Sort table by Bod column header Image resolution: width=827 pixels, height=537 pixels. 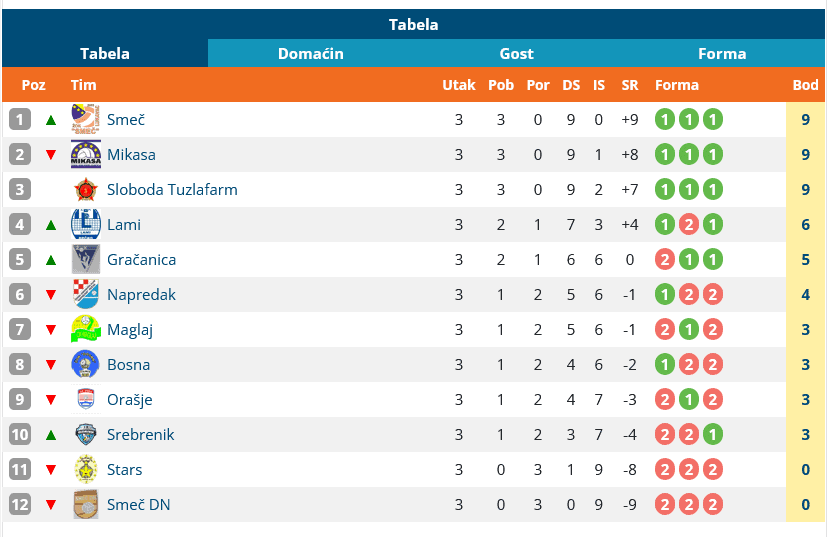pos(806,85)
